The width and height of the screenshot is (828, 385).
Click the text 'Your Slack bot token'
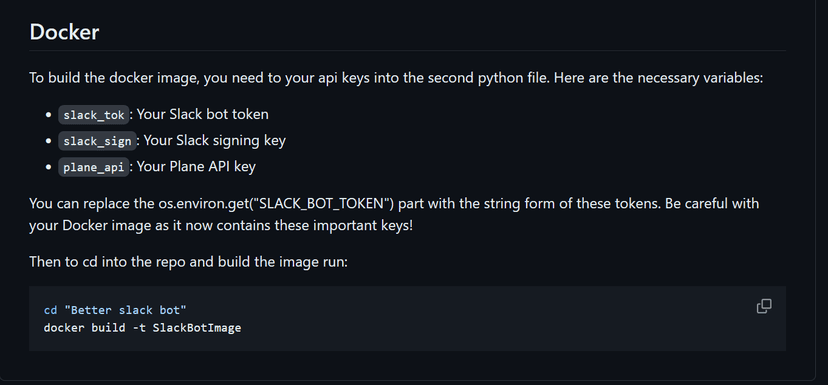[203, 114]
